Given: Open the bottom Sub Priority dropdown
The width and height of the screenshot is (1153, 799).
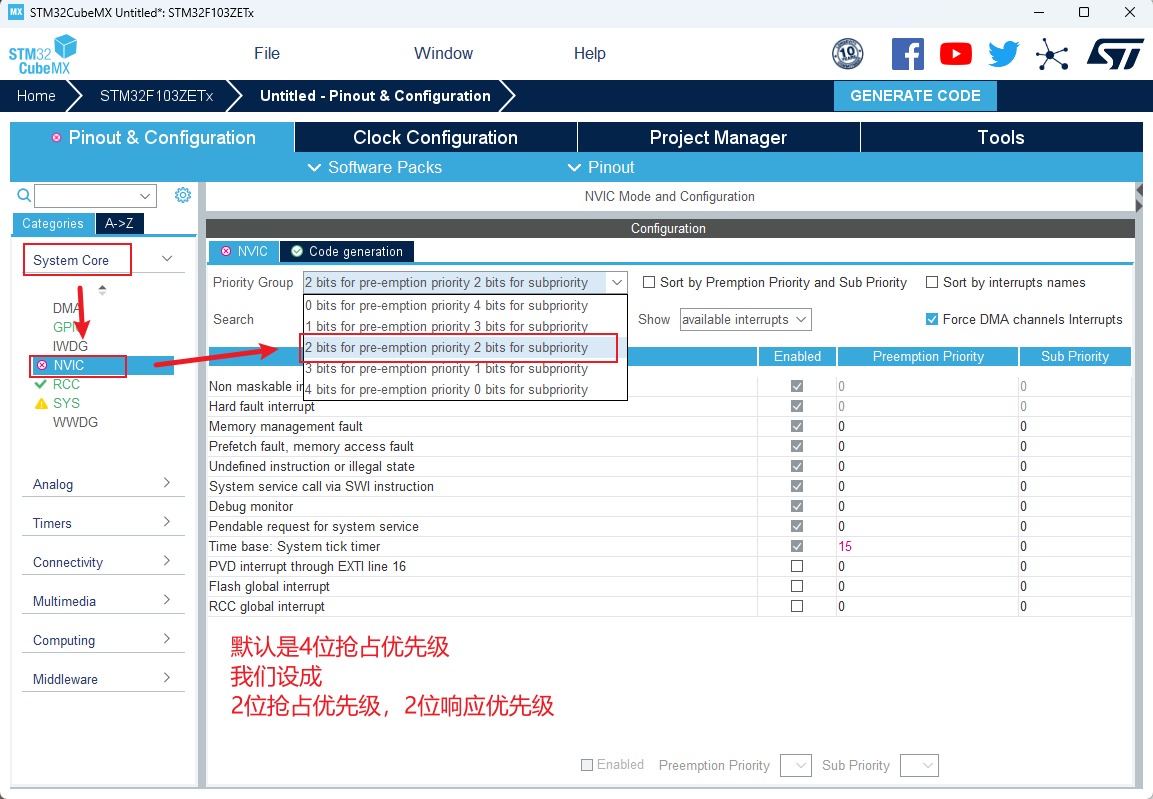Looking at the screenshot, I should click(x=919, y=765).
